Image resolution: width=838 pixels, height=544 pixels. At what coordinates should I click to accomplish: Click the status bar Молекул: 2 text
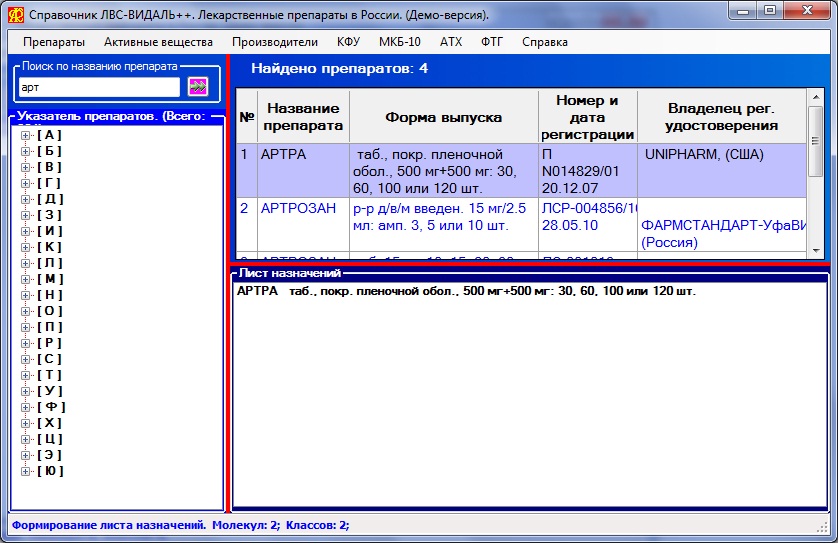coord(246,525)
